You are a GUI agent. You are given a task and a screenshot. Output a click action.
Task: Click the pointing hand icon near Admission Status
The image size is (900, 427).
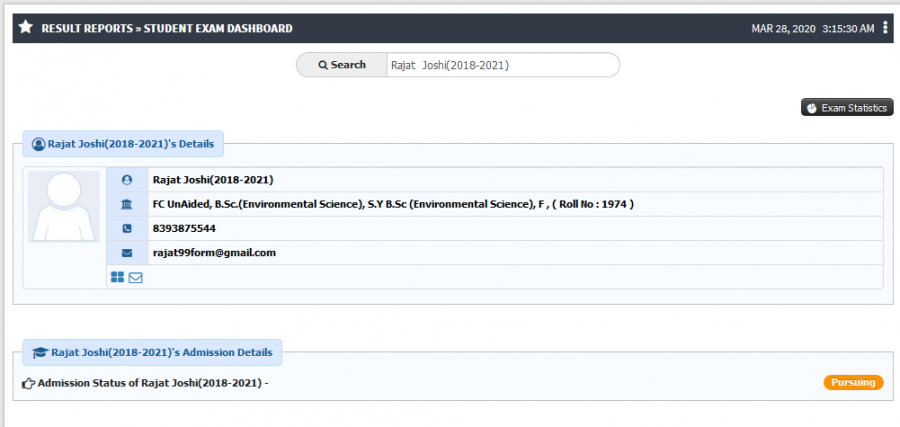tap(29, 383)
